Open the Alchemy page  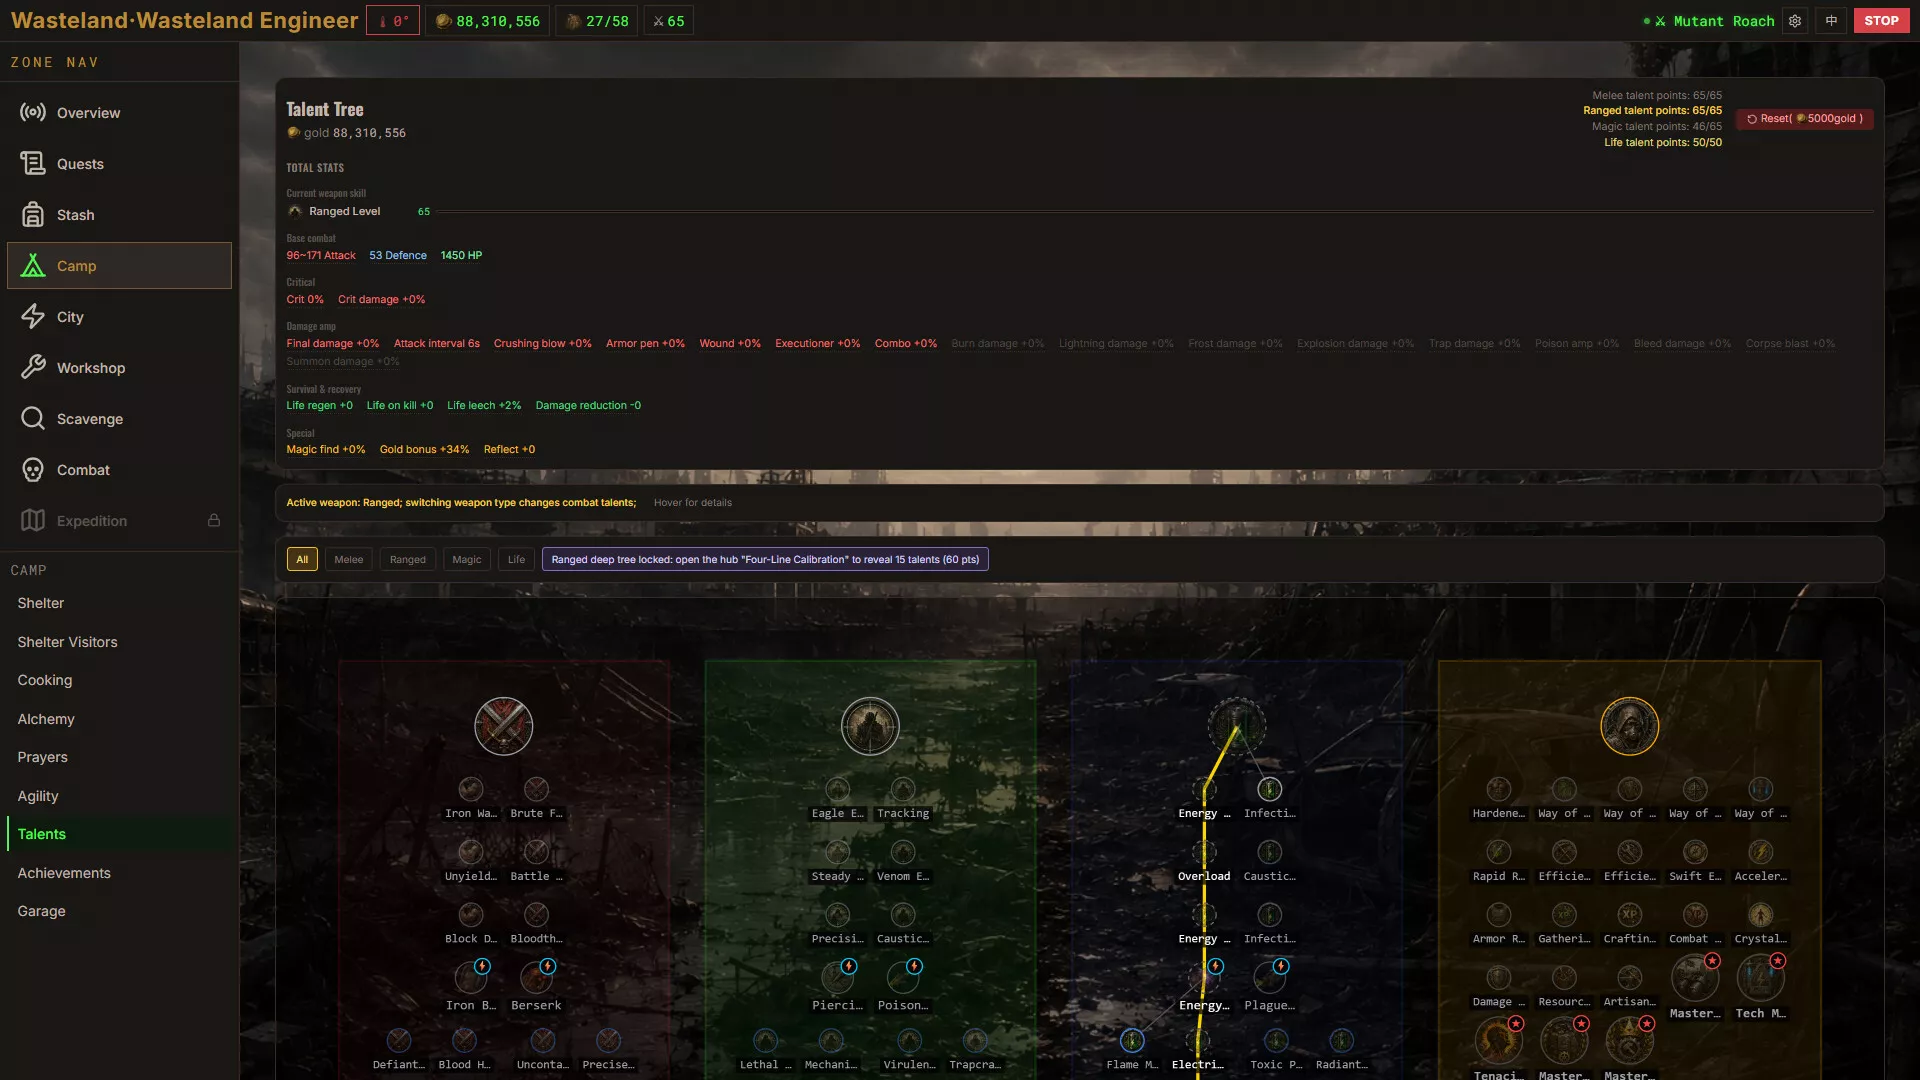(119, 719)
